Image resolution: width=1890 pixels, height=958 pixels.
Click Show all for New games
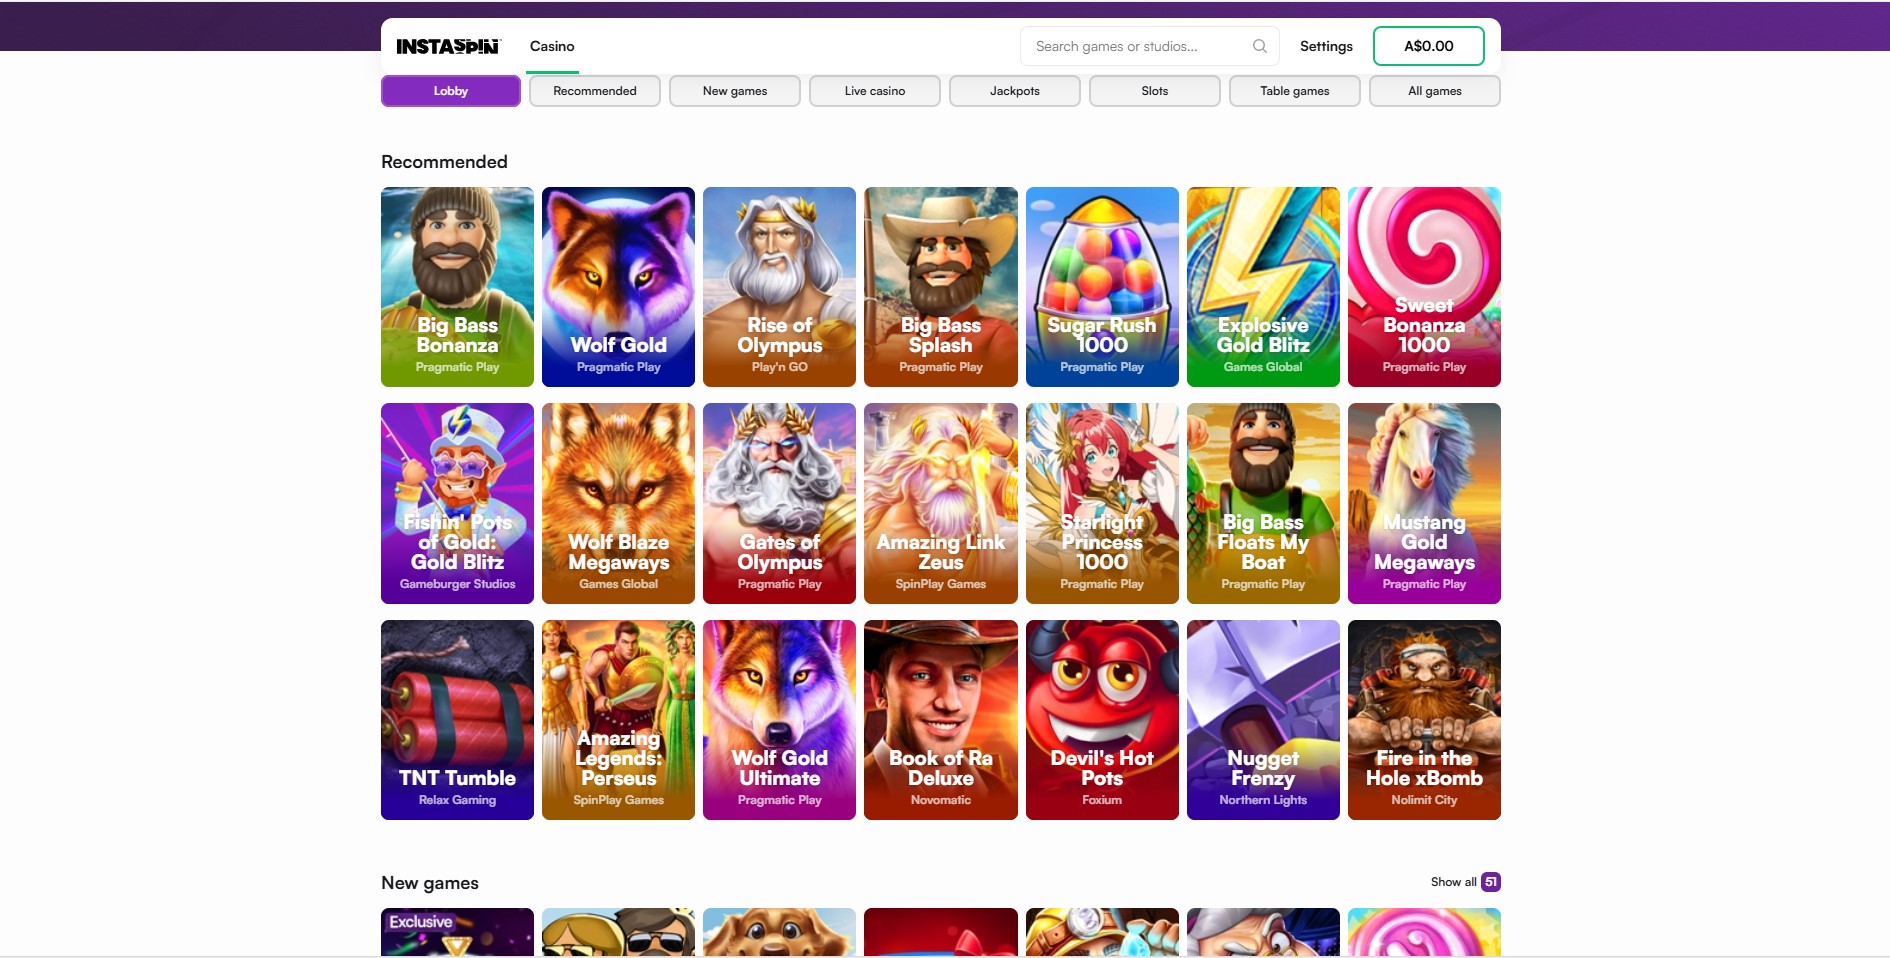[x=1453, y=882]
